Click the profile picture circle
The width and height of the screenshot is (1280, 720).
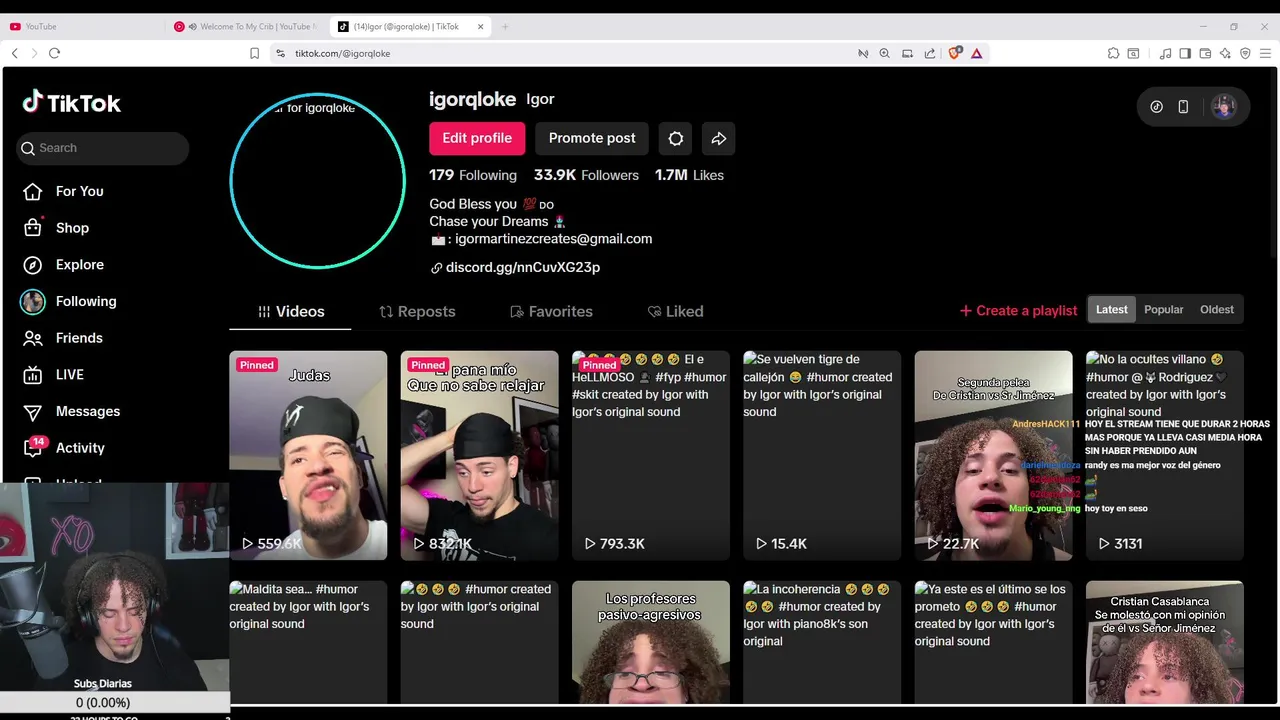[x=317, y=181]
